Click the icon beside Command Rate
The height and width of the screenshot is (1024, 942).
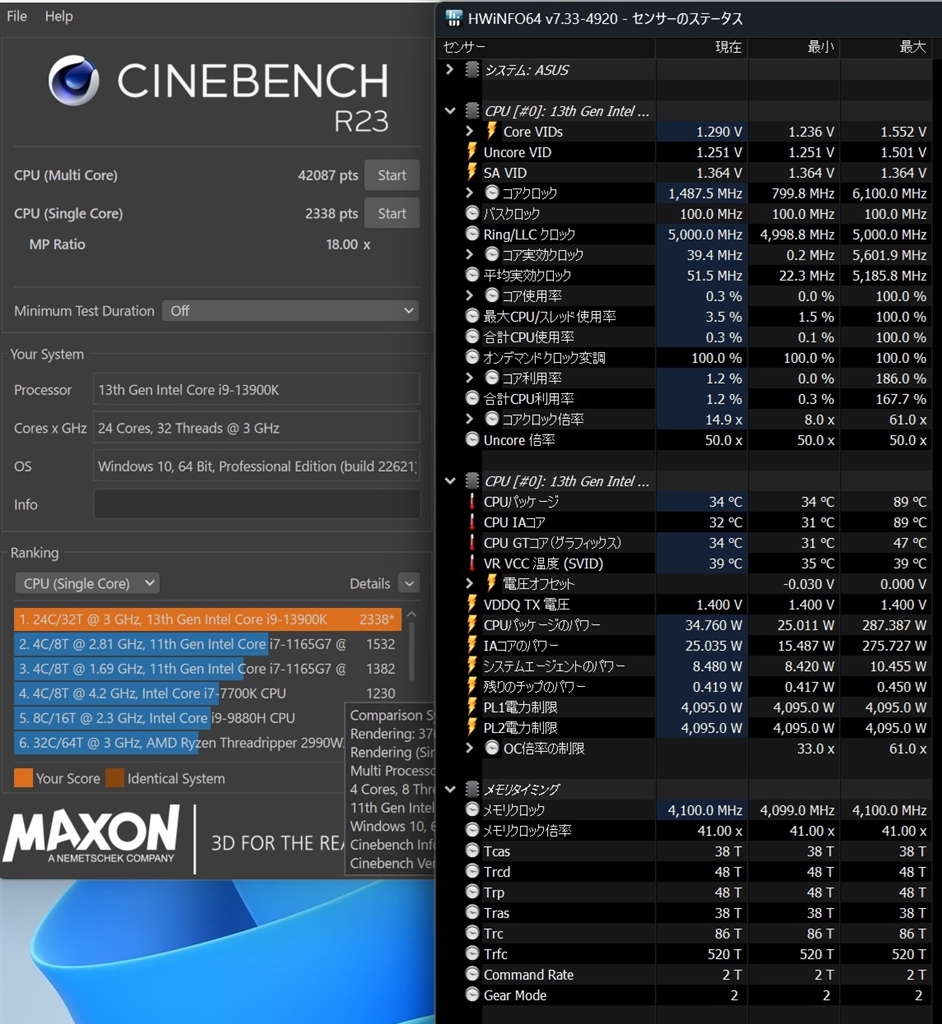coord(472,974)
